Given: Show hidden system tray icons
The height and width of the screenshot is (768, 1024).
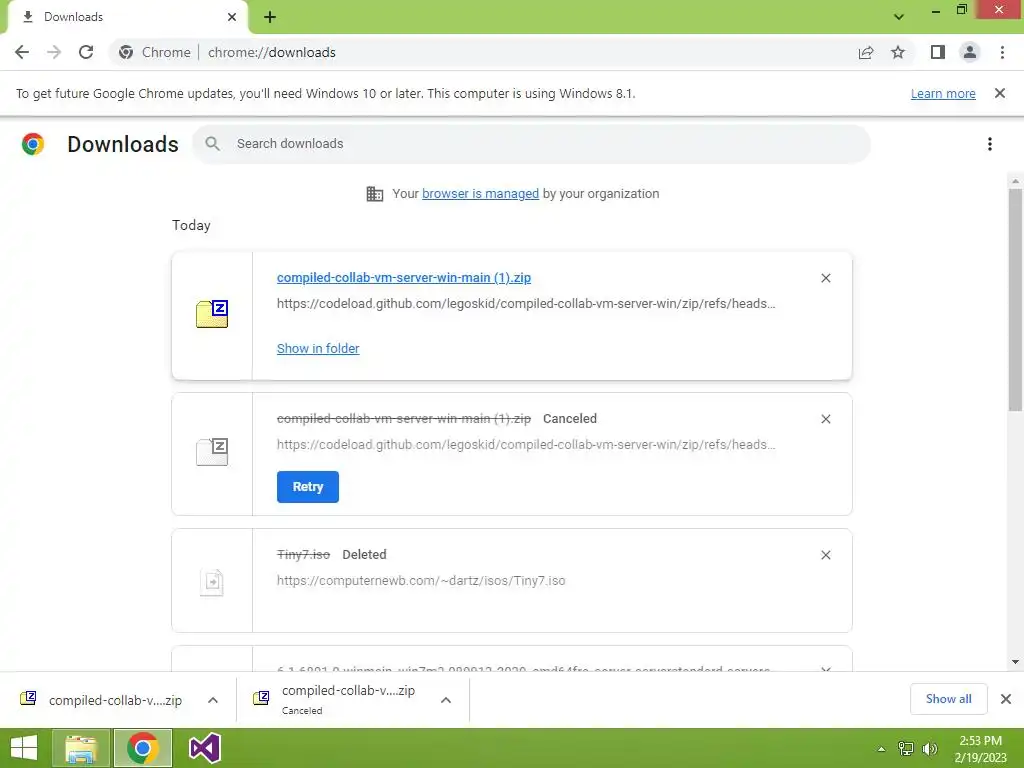Looking at the screenshot, I should tap(881, 749).
